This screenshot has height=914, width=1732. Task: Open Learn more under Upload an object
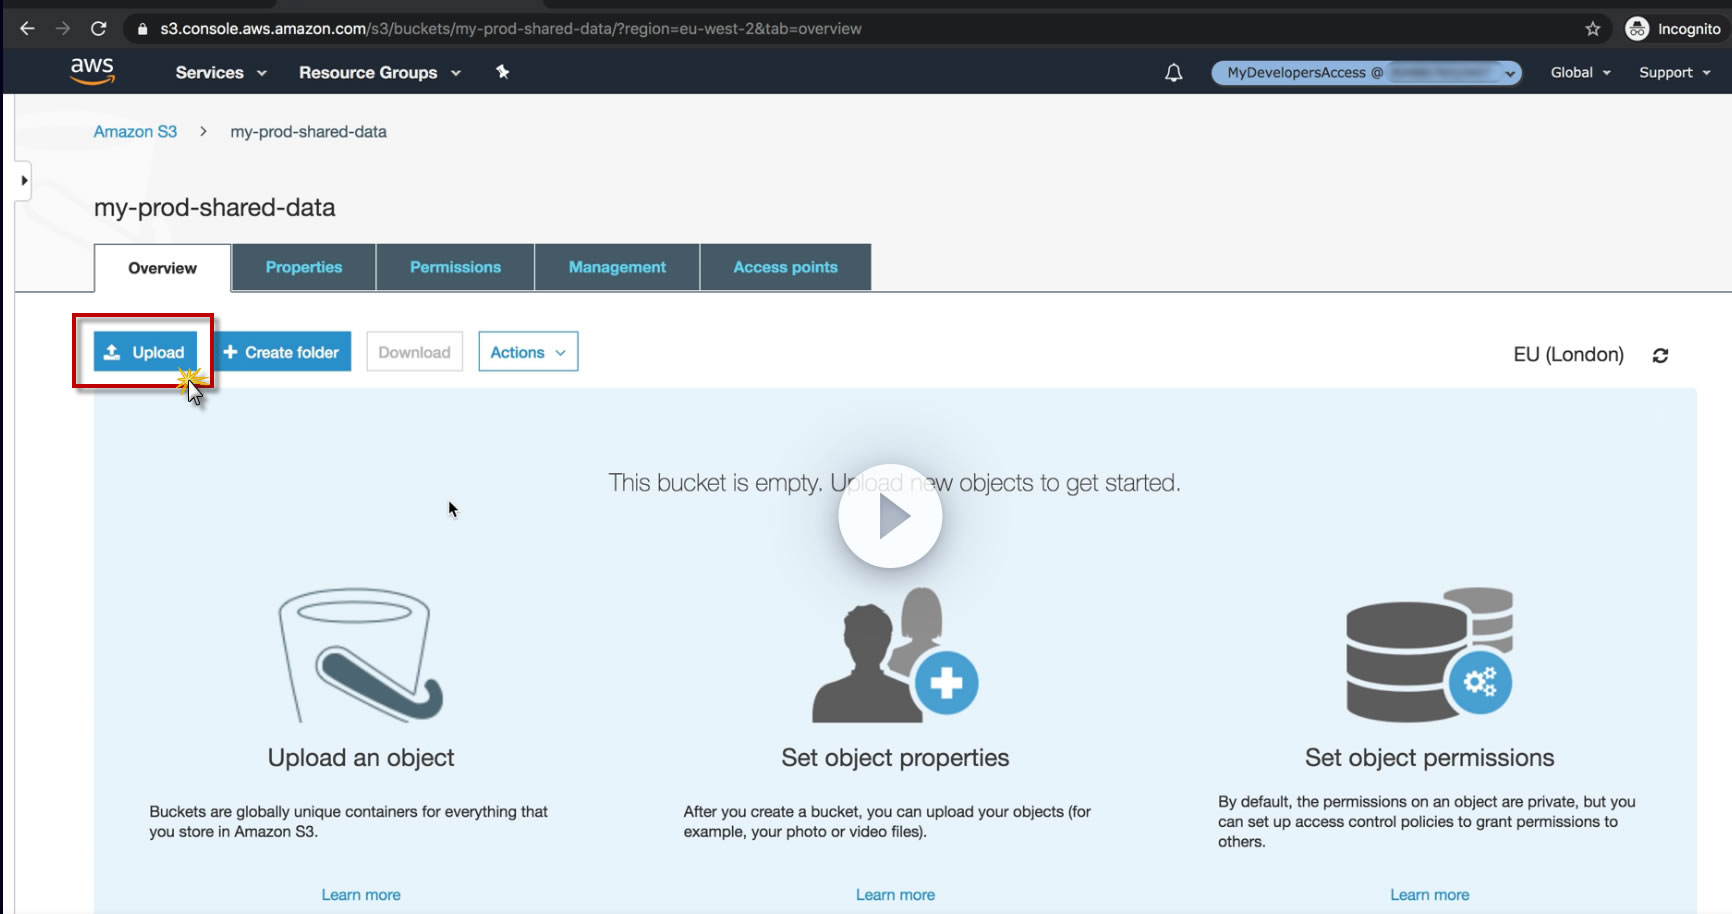pos(361,895)
